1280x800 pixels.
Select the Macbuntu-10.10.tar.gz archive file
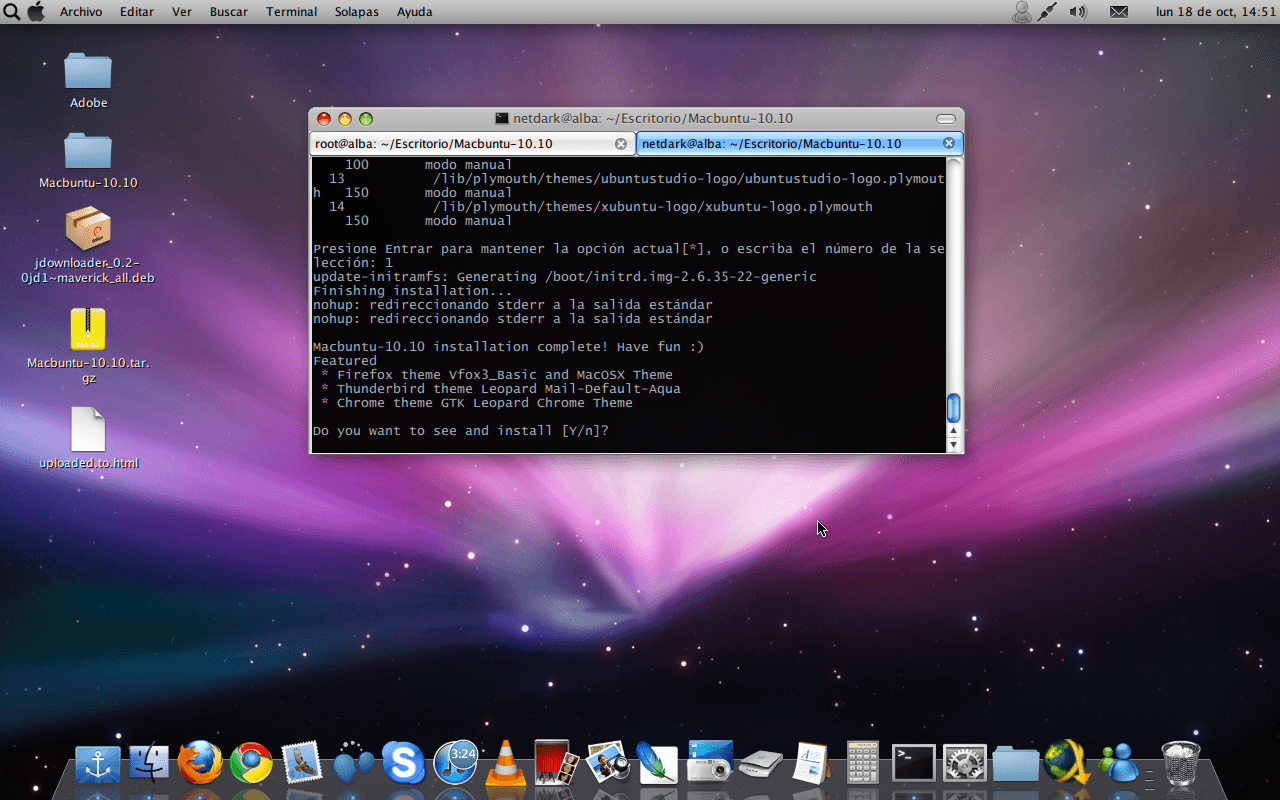[88, 330]
